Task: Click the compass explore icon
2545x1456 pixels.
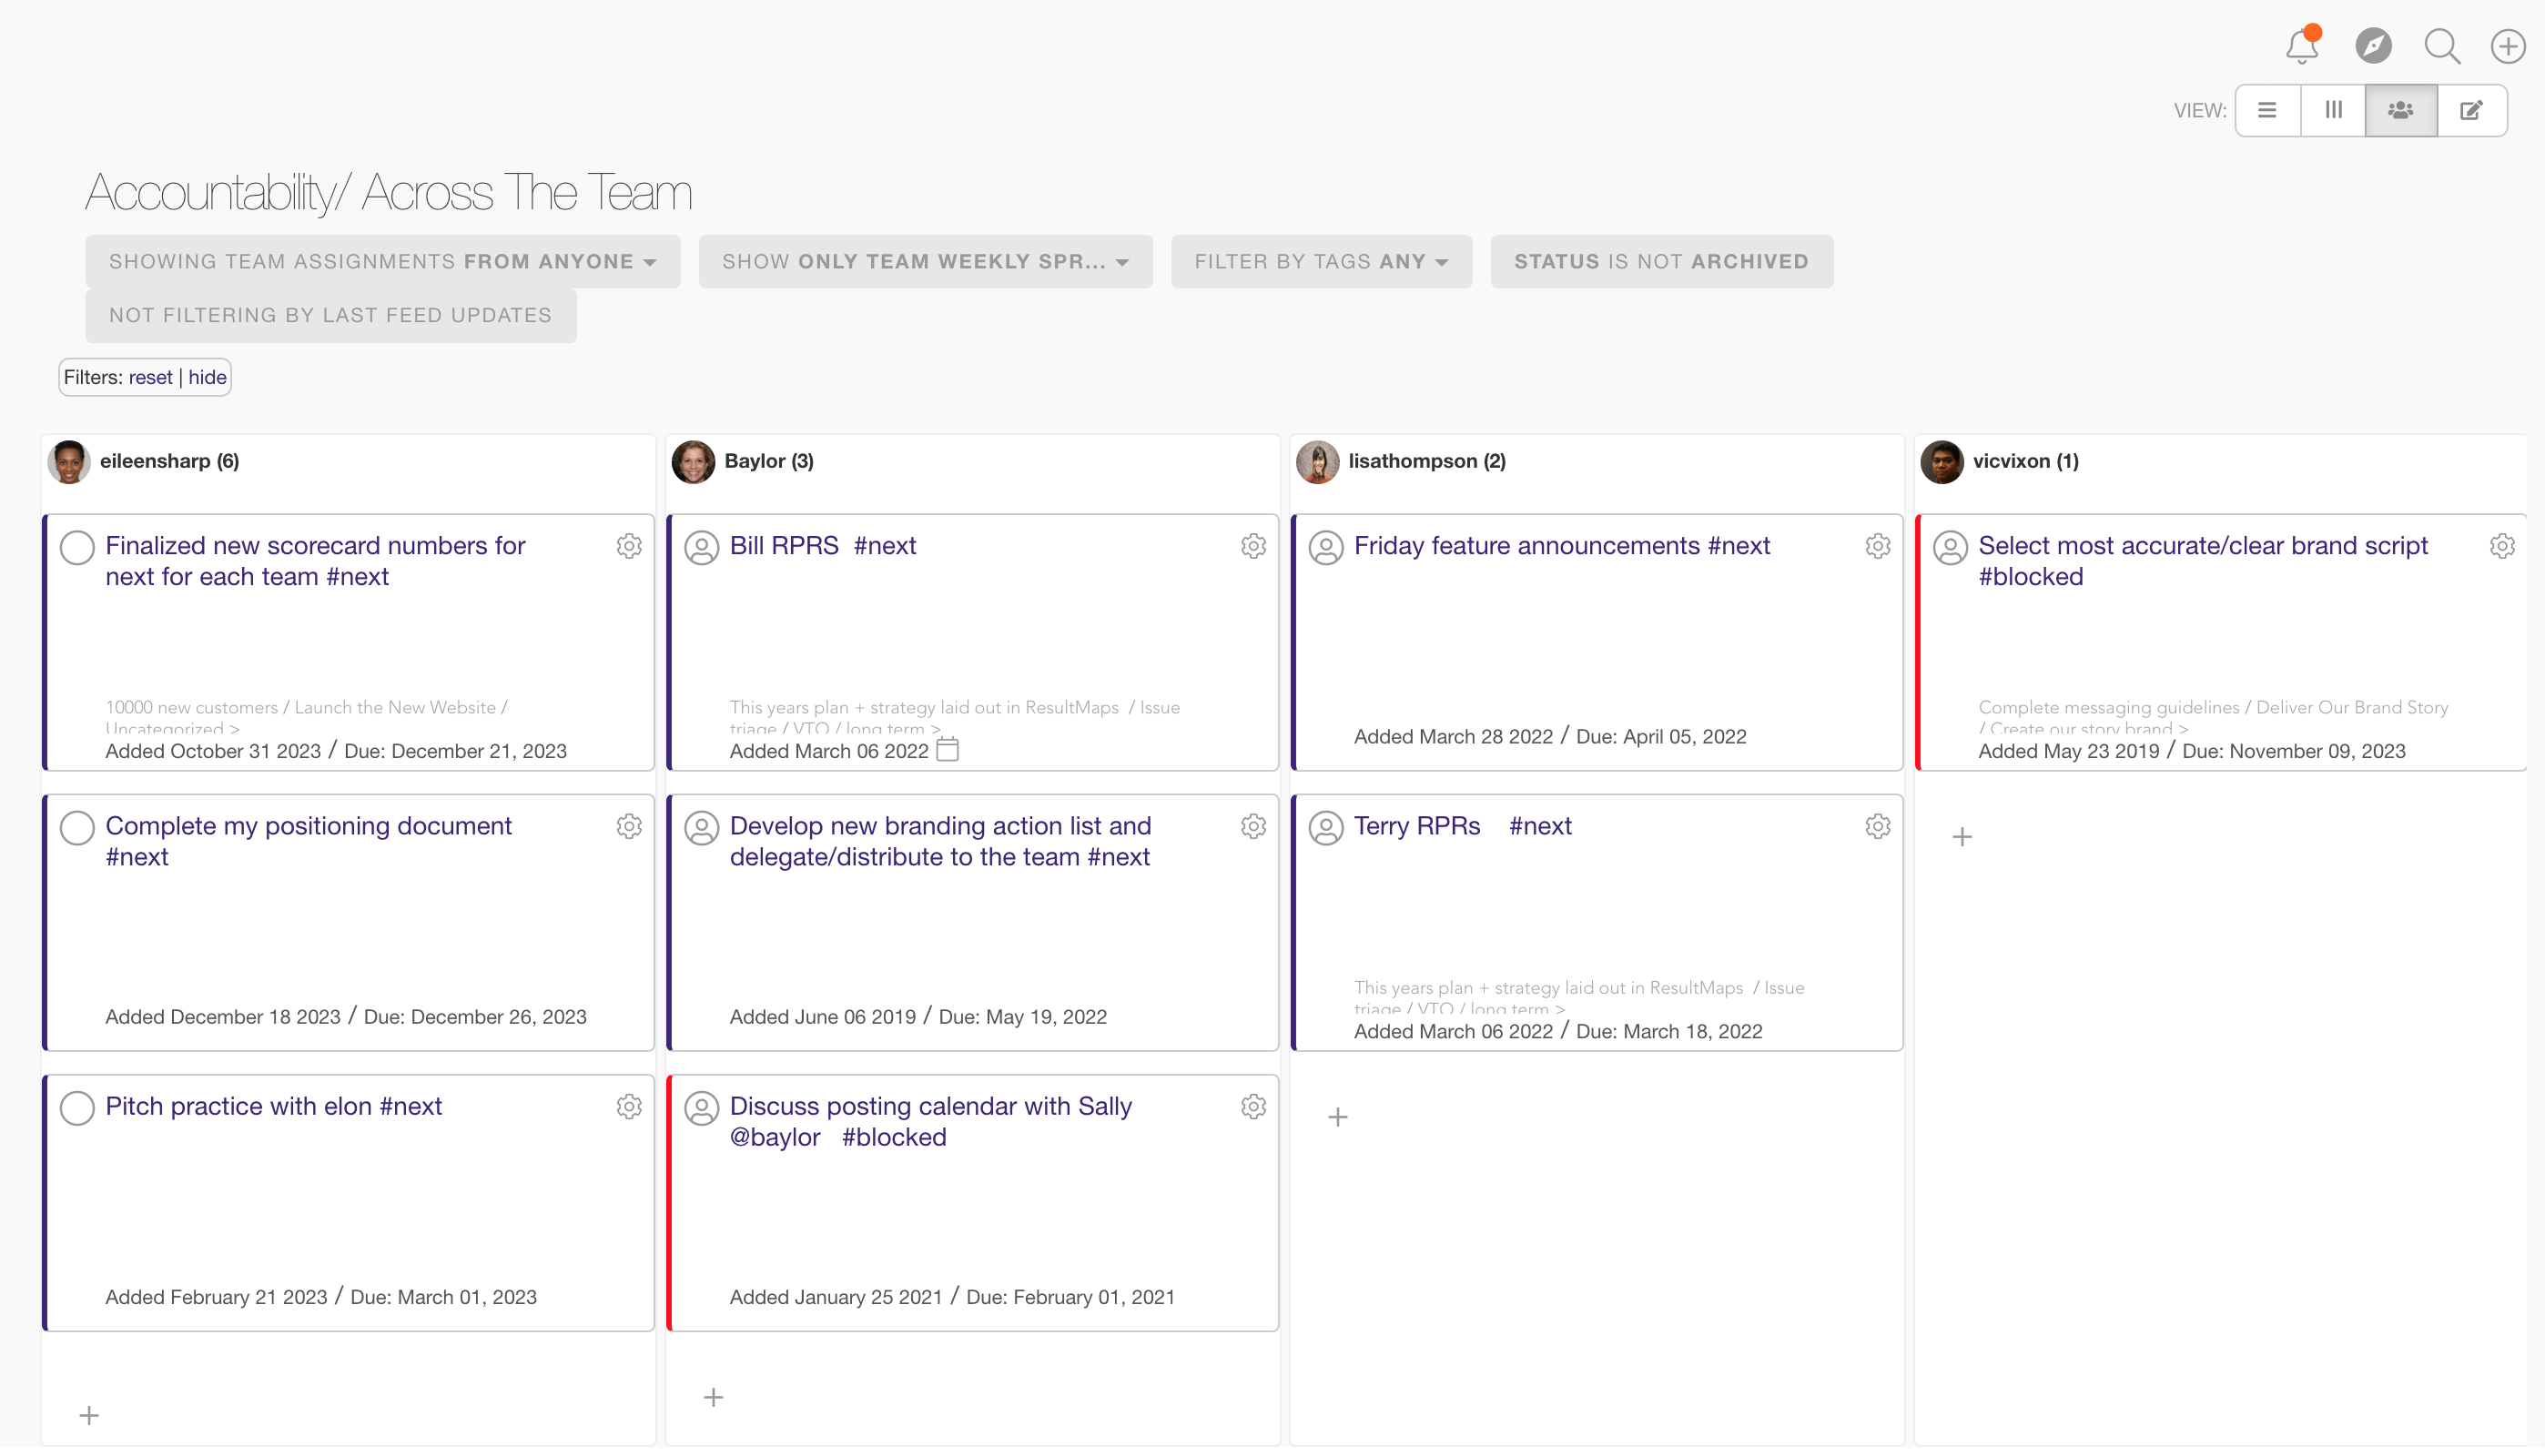Action: pyautogui.click(x=2373, y=46)
